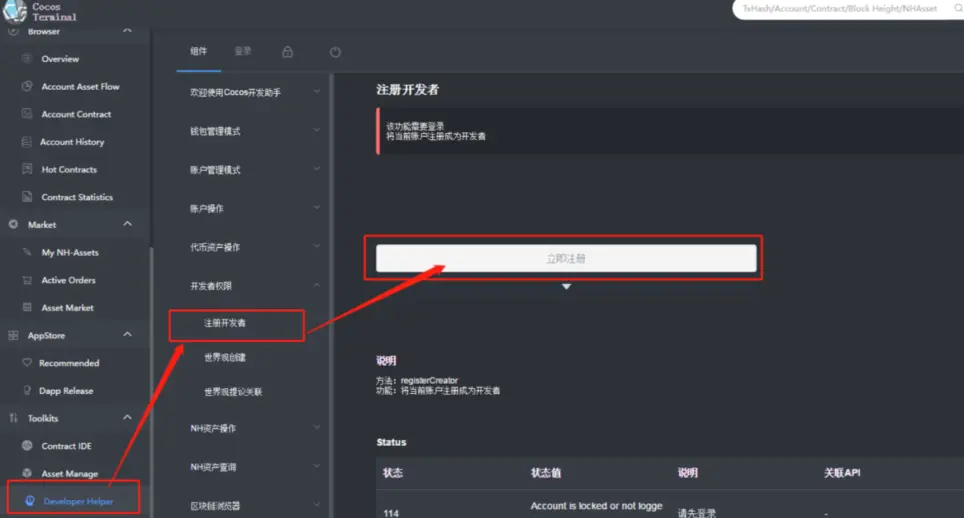Image resolution: width=964 pixels, height=518 pixels.
Task: Click the lock icon in tab bar
Action: coord(287,52)
